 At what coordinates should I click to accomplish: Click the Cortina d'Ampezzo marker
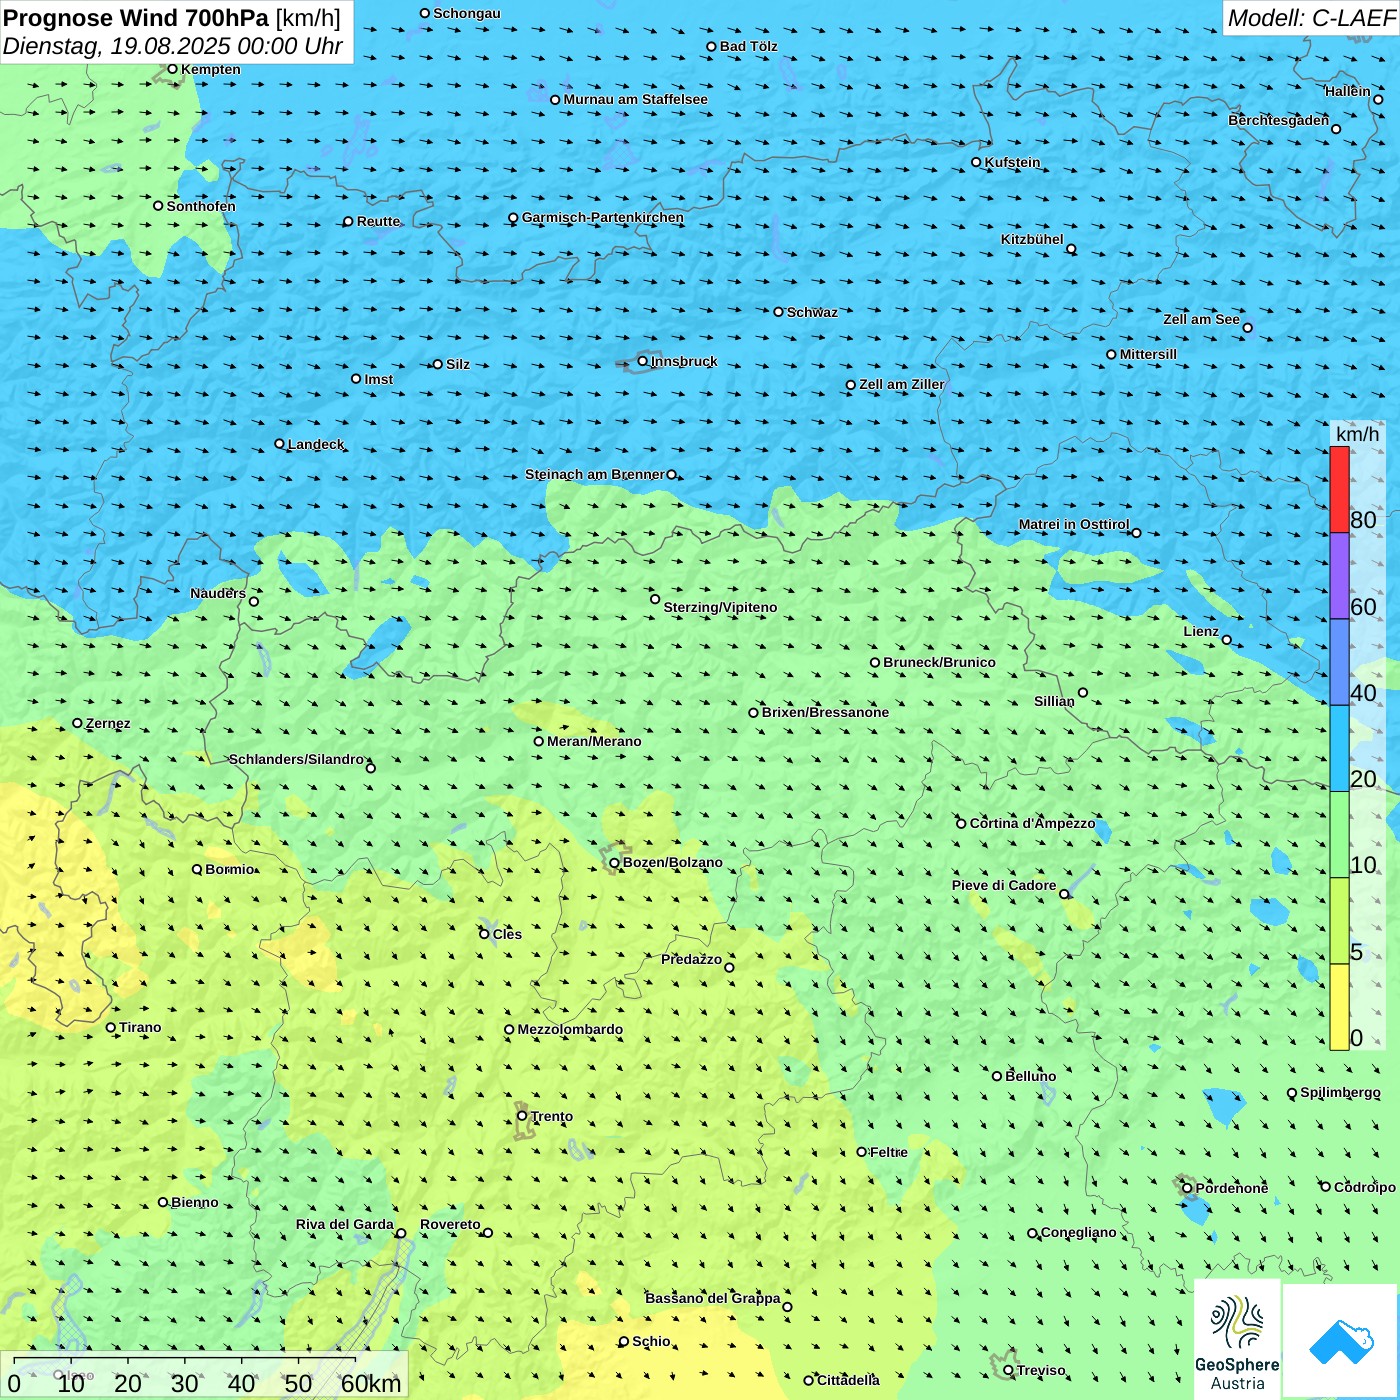coord(962,824)
